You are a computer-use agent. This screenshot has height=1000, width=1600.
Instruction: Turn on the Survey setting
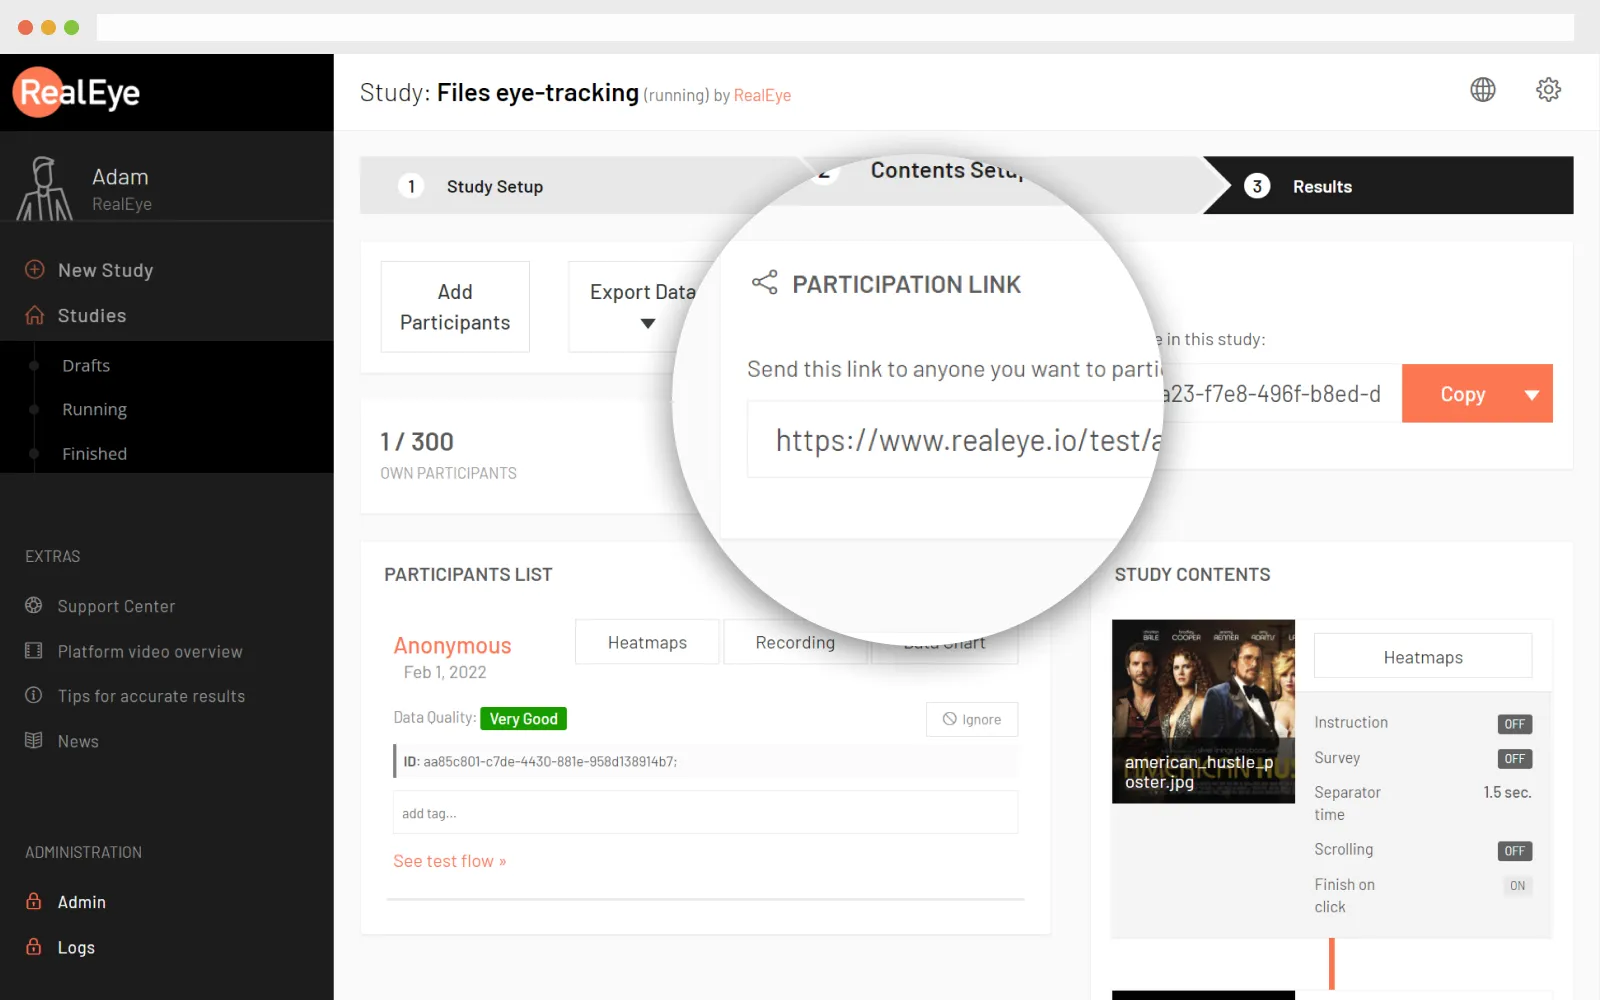tap(1514, 758)
